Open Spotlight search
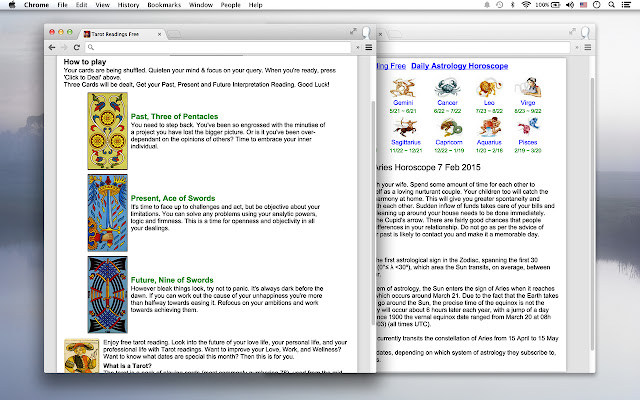Viewport: 640px width, 400px height. pos(611,5)
